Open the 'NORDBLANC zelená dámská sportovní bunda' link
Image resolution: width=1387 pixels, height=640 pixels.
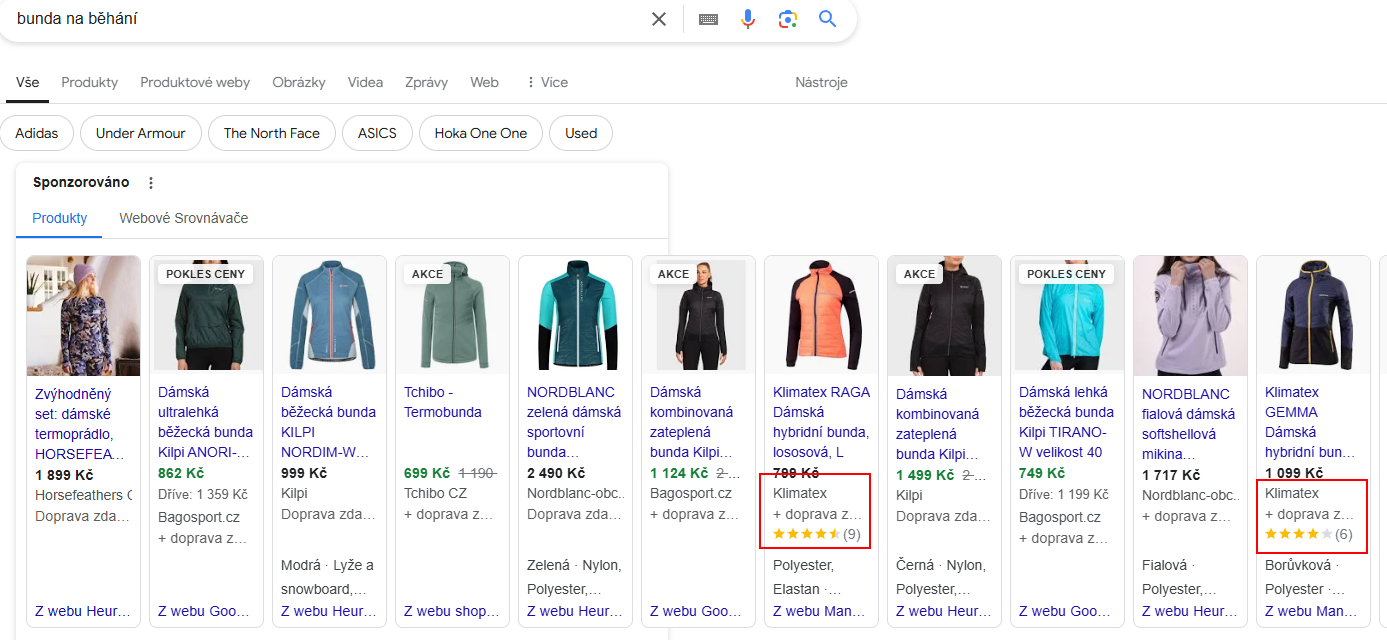click(574, 422)
